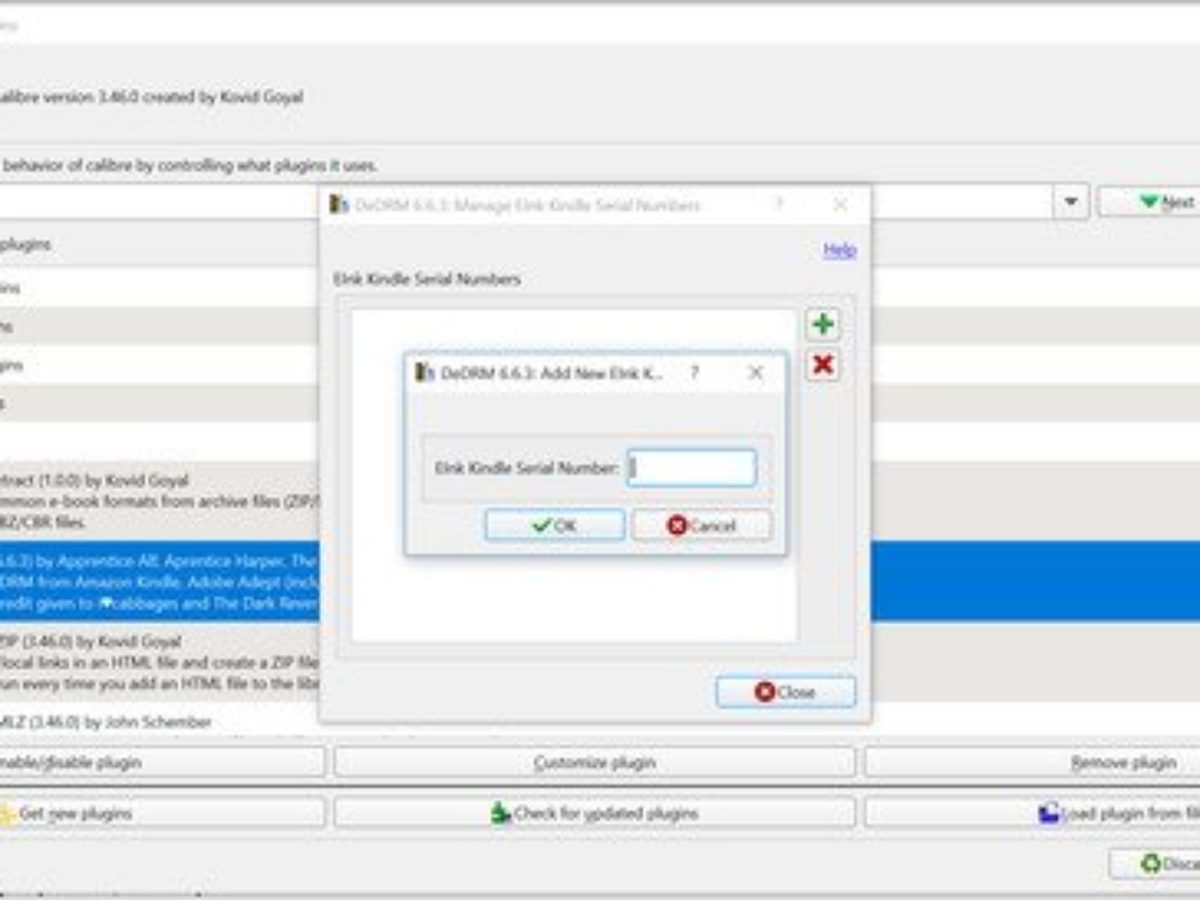Viewport: 1200px width, 900px height.
Task: Click the question mark in Add New dialog
Action: pos(695,373)
